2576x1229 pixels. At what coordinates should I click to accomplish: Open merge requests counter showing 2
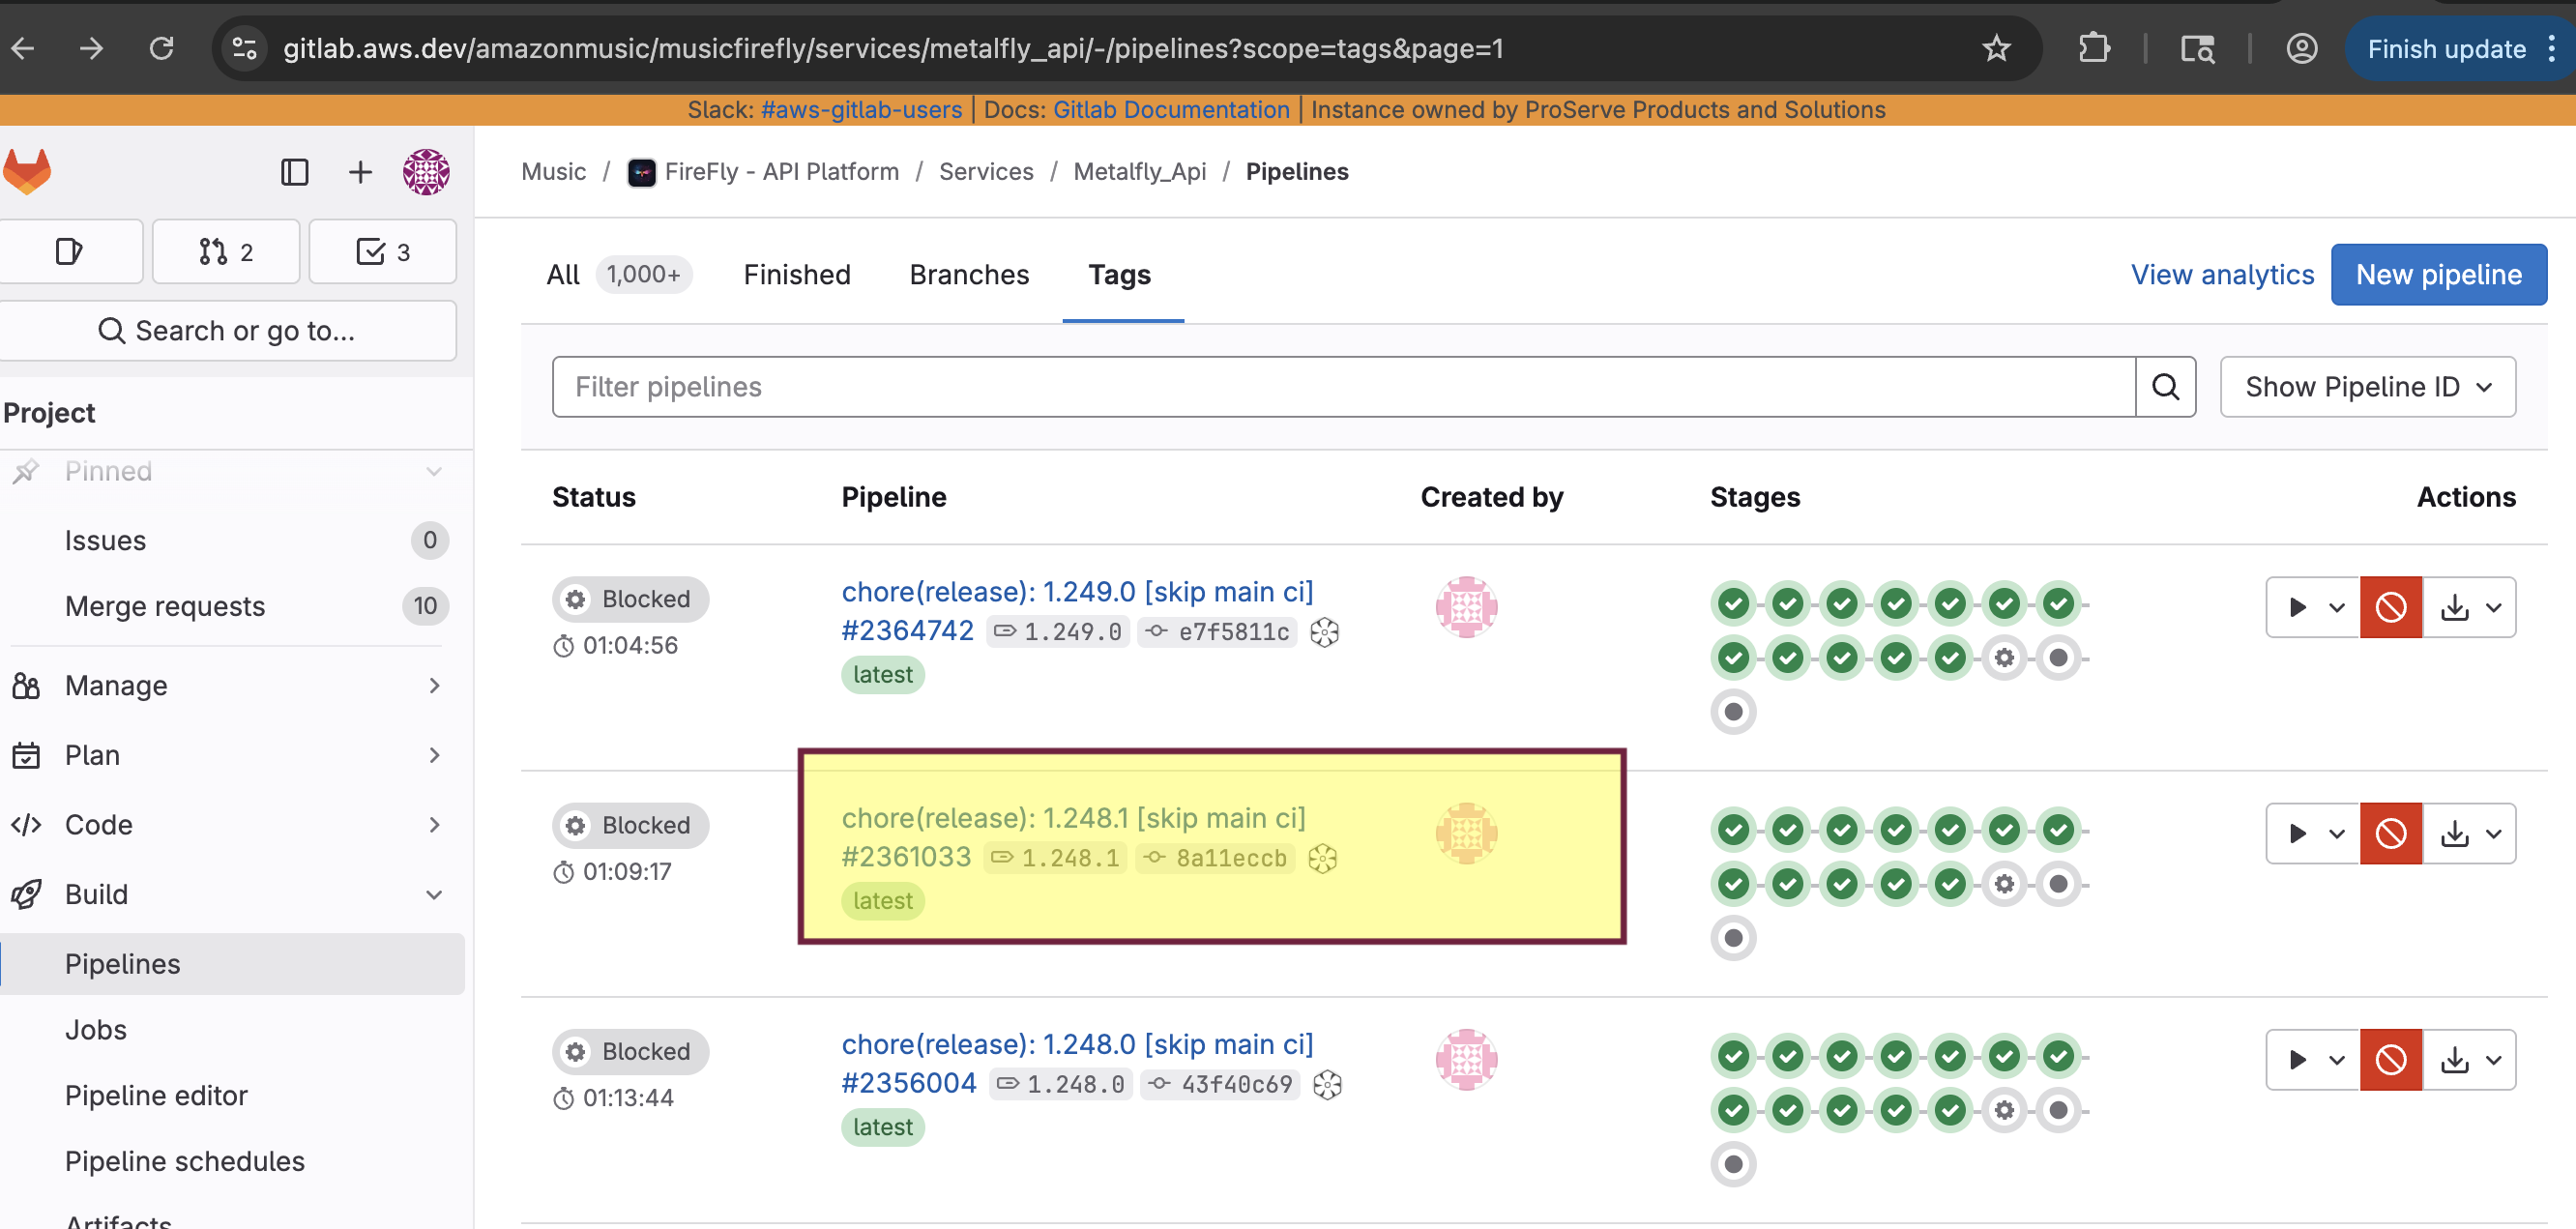click(x=226, y=252)
